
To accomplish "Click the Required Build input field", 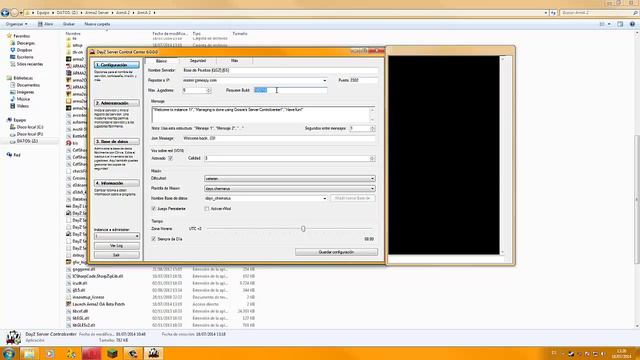I will click(x=290, y=90).
